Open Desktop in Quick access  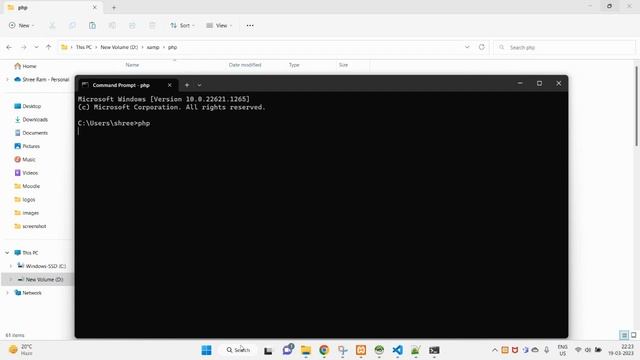click(x=28, y=106)
